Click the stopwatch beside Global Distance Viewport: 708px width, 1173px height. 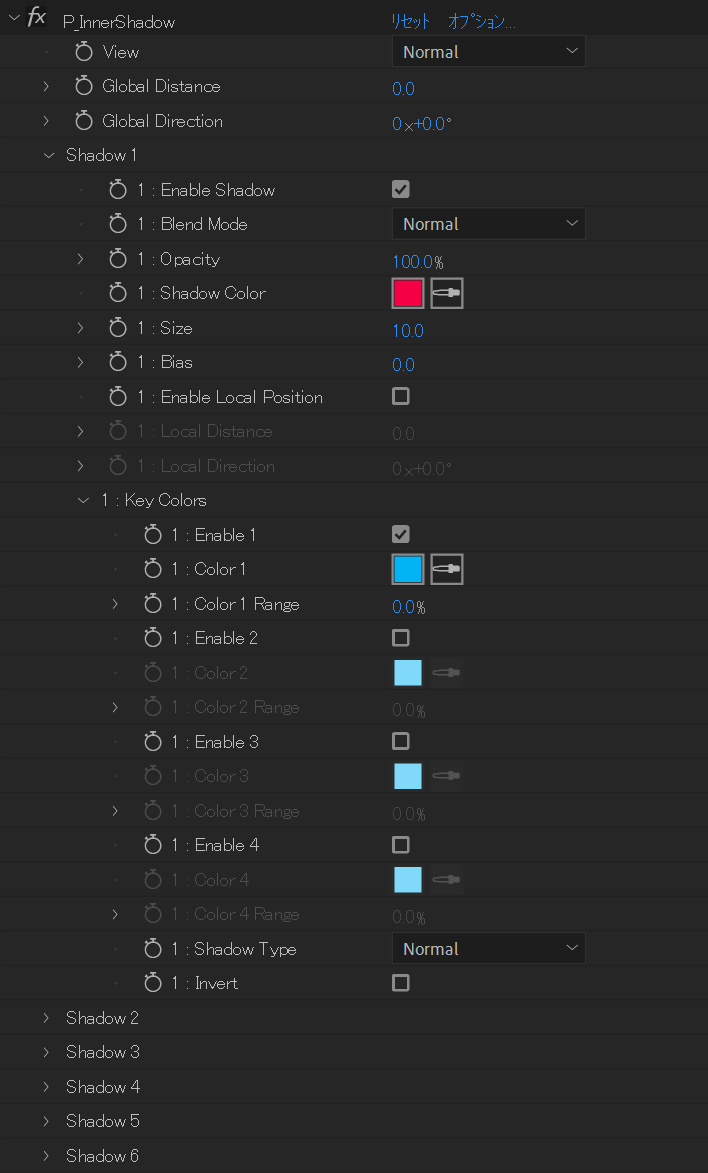84,87
